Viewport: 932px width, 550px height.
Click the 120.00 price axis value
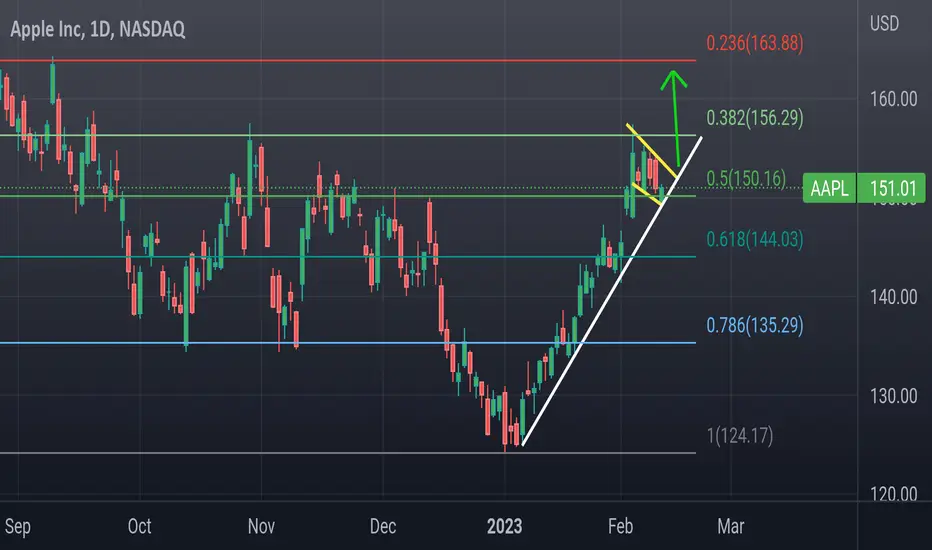[x=893, y=494]
